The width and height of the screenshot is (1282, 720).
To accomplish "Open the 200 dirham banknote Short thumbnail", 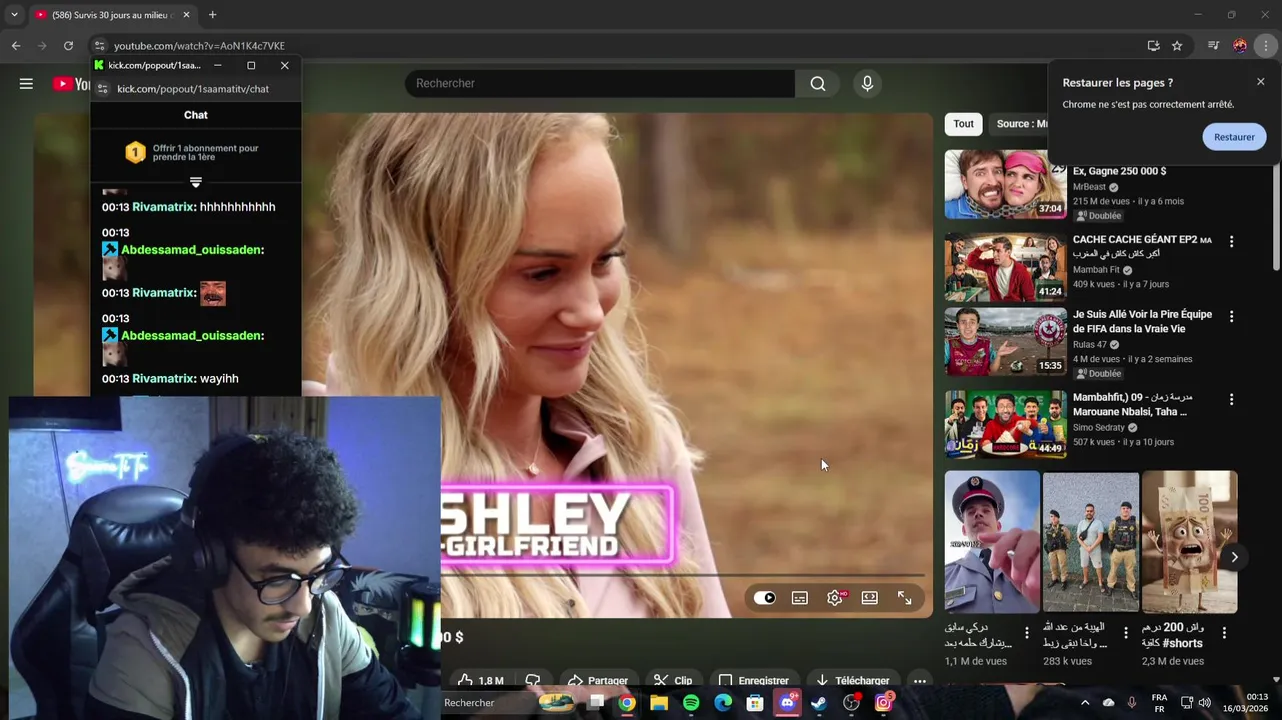I will point(1189,542).
